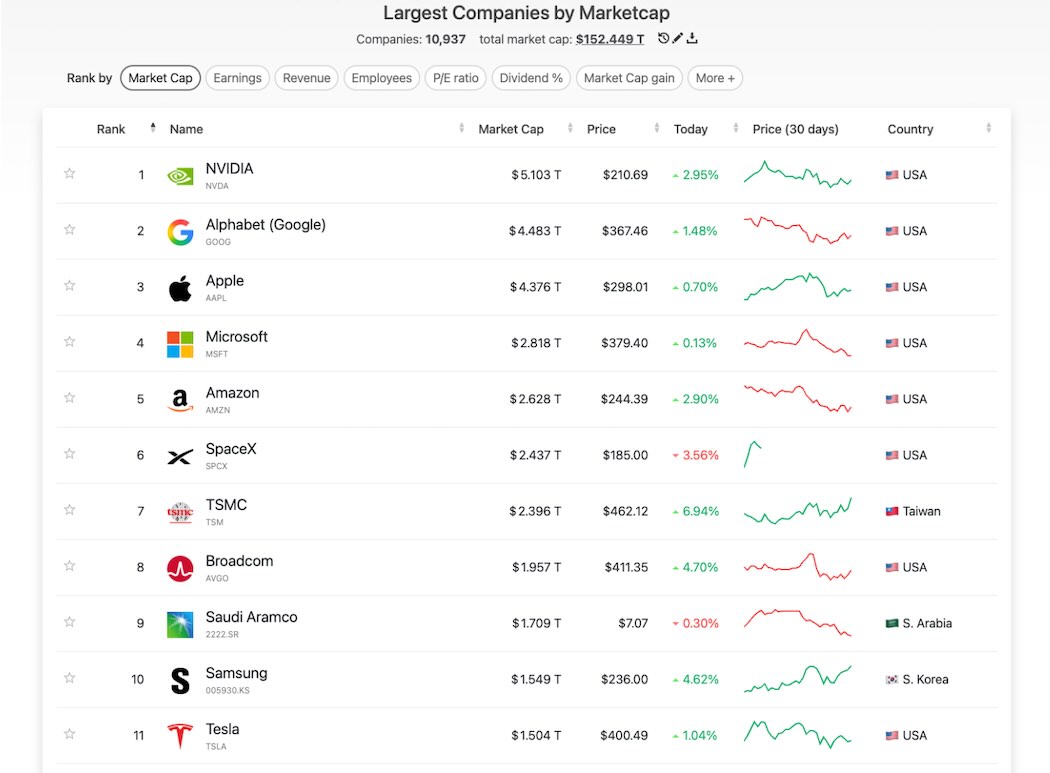Image resolution: width=1050 pixels, height=773 pixels.
Task: Click Microsoft's $2.818 T market cap
Action: 536,343
